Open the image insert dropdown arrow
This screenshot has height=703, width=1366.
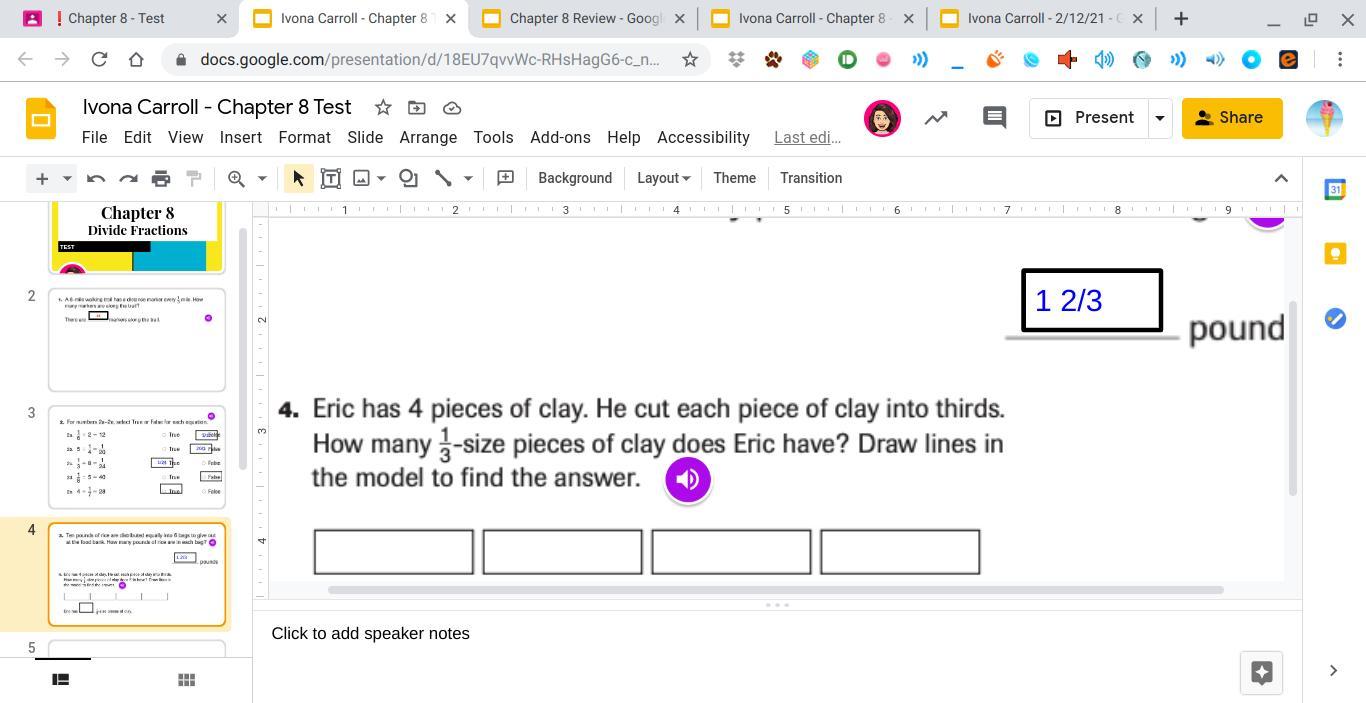click(x=381, y=178)
